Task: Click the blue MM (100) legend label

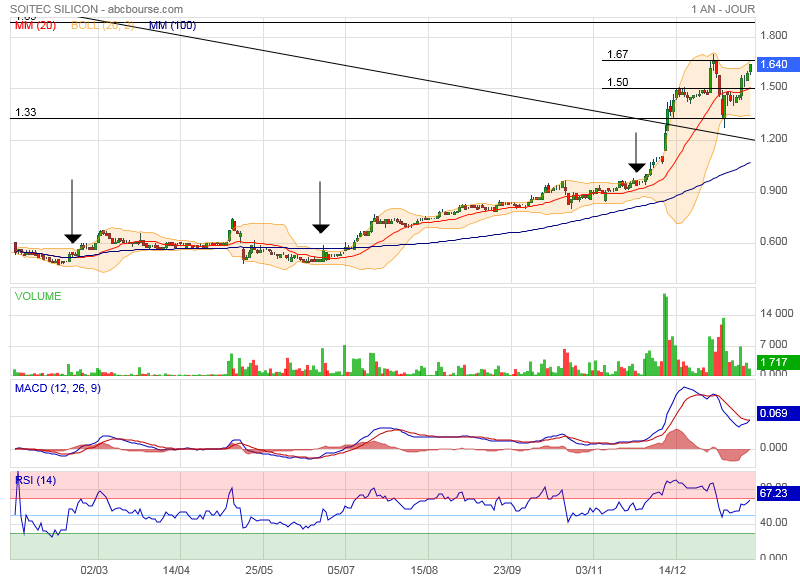Action: (x=172, y=26)
